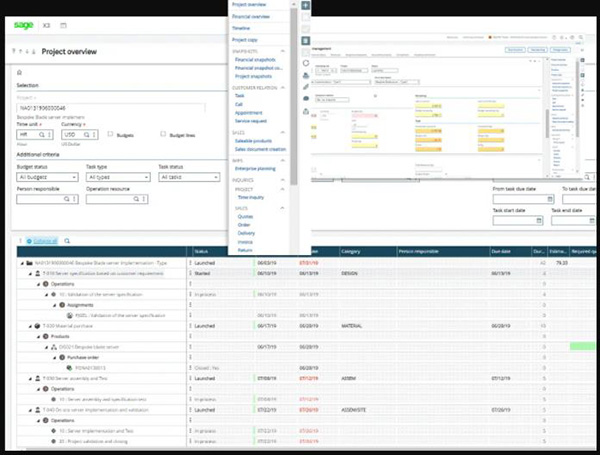Click the home icon above Selection

tap(20, 72)
